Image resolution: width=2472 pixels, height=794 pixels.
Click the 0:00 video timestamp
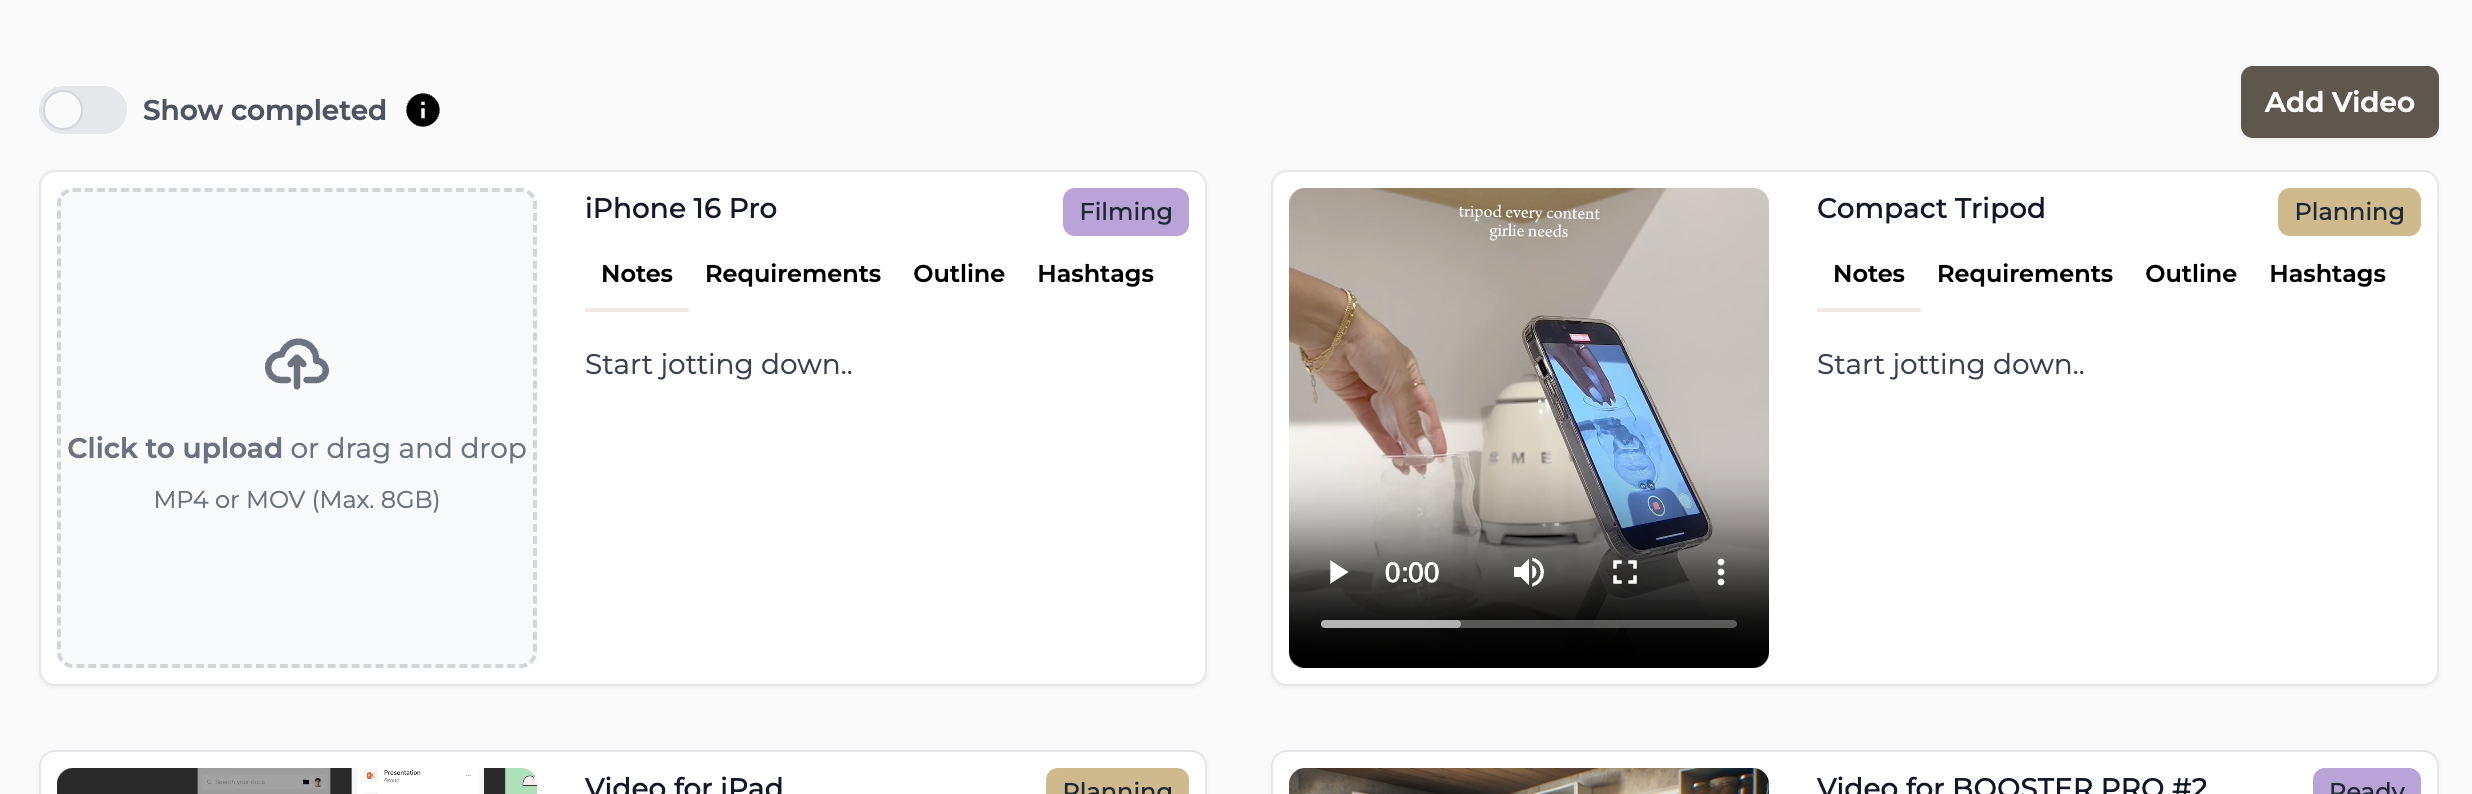1411,572
